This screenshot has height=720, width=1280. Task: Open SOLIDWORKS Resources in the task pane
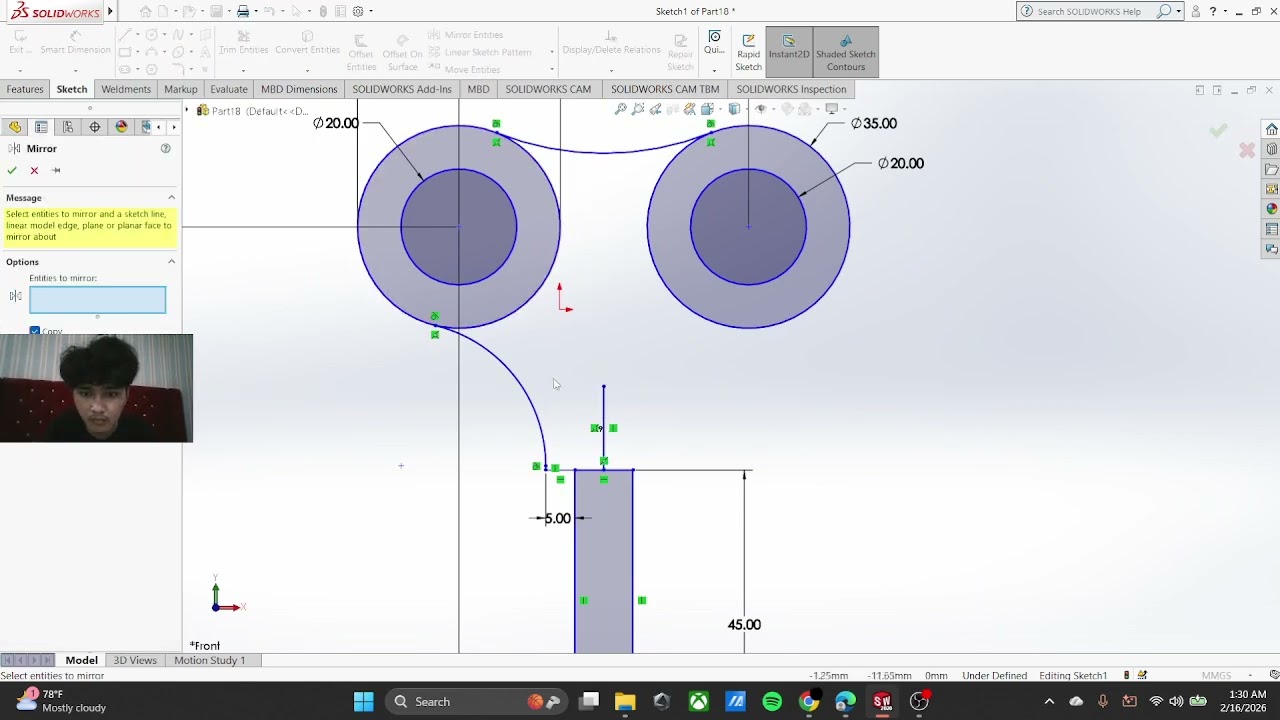[1271, 129]
